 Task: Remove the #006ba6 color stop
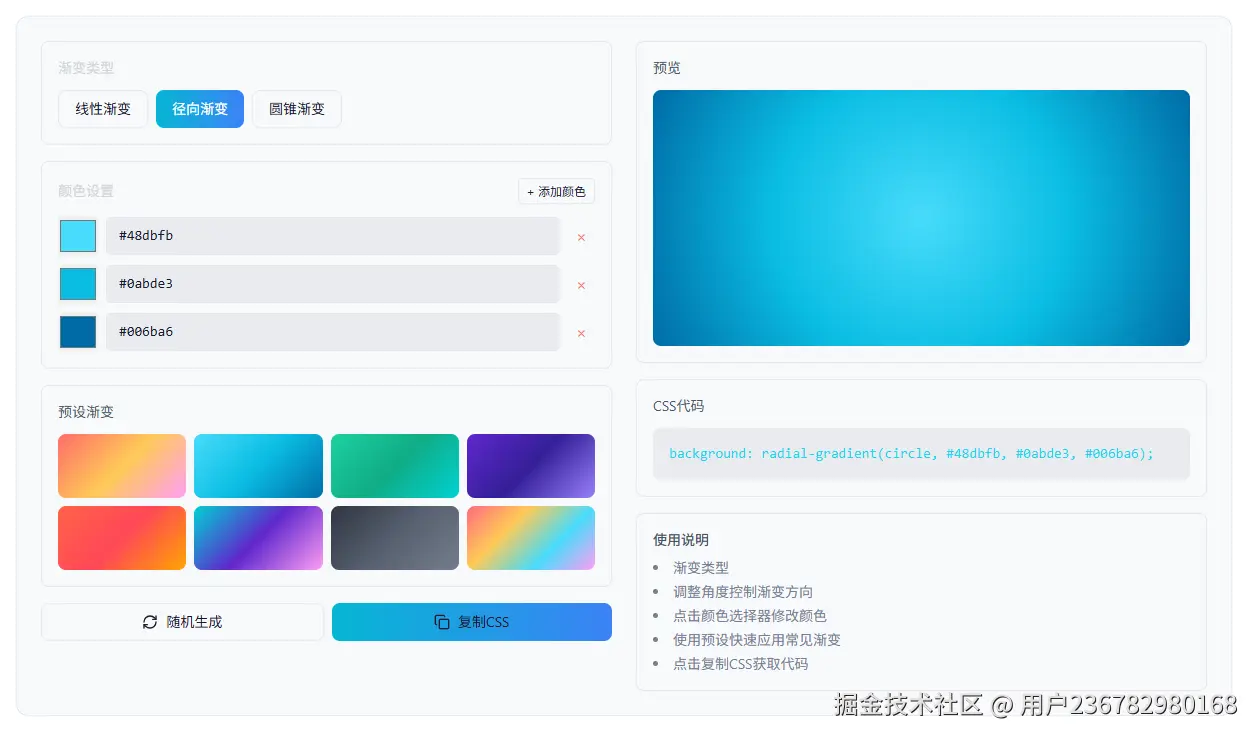click(581, 333)
